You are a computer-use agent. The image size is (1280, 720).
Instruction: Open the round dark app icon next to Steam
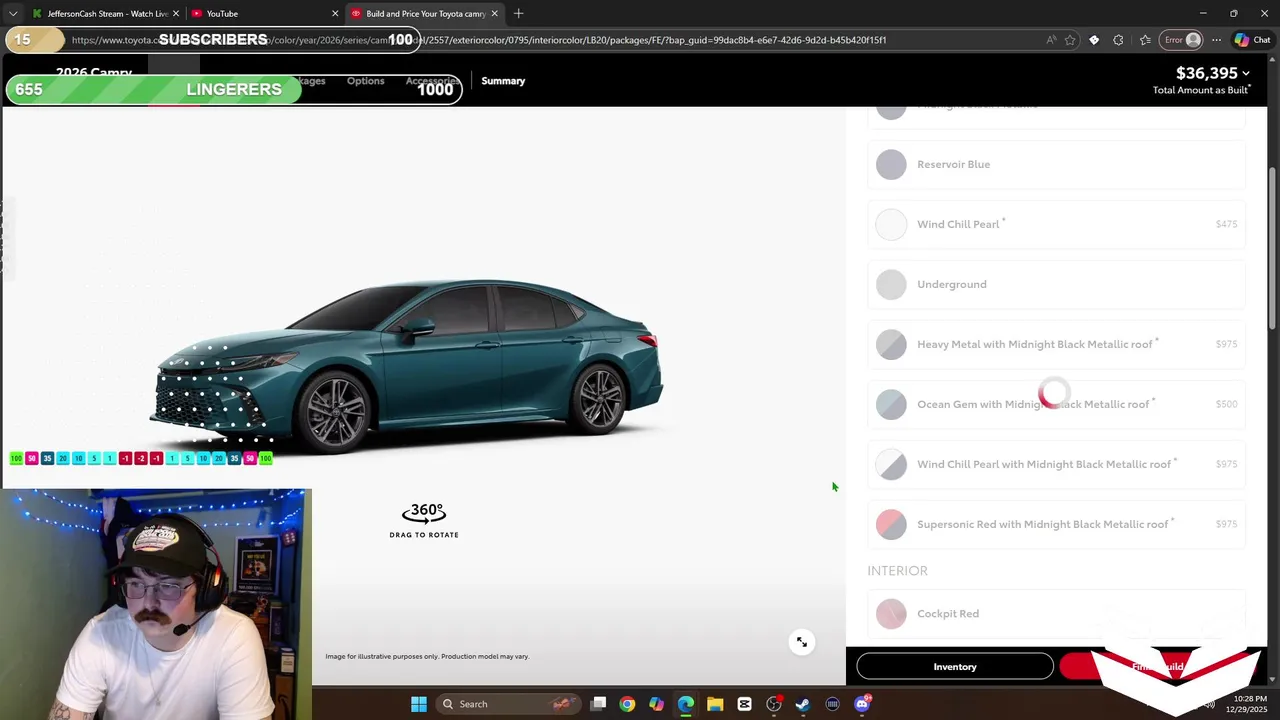[832, 704]
